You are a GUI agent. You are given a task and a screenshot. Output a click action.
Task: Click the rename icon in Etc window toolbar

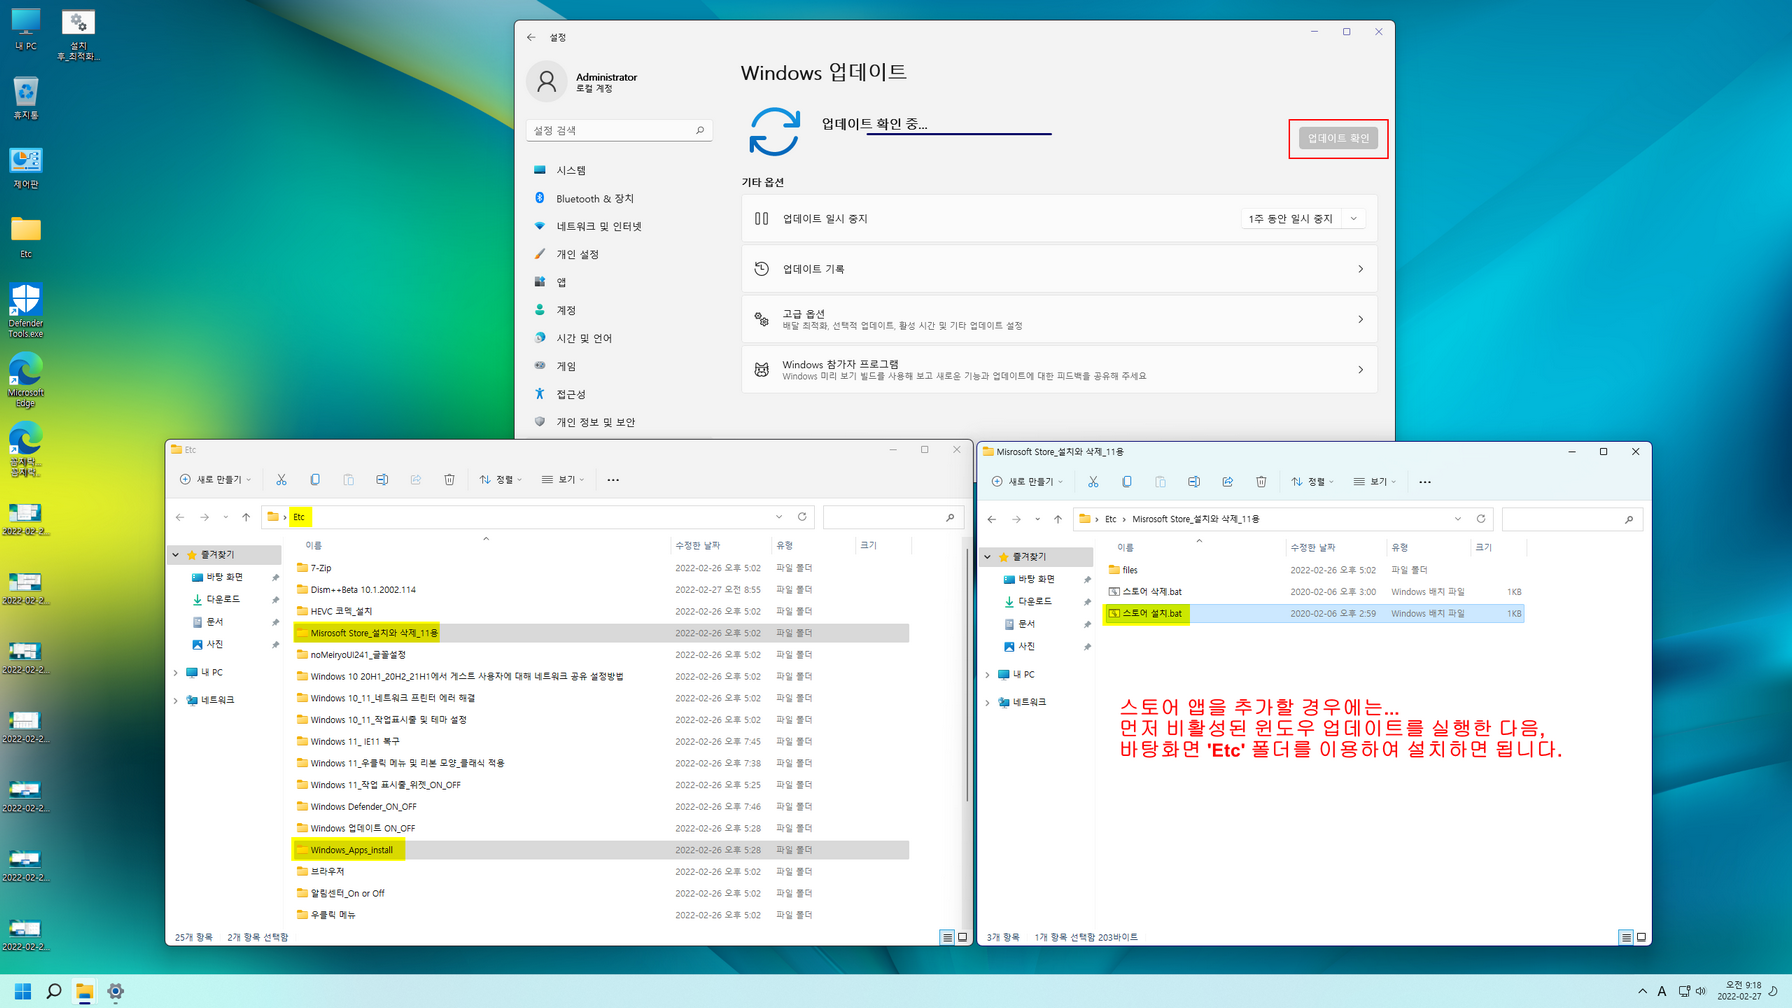click(382, 480)
